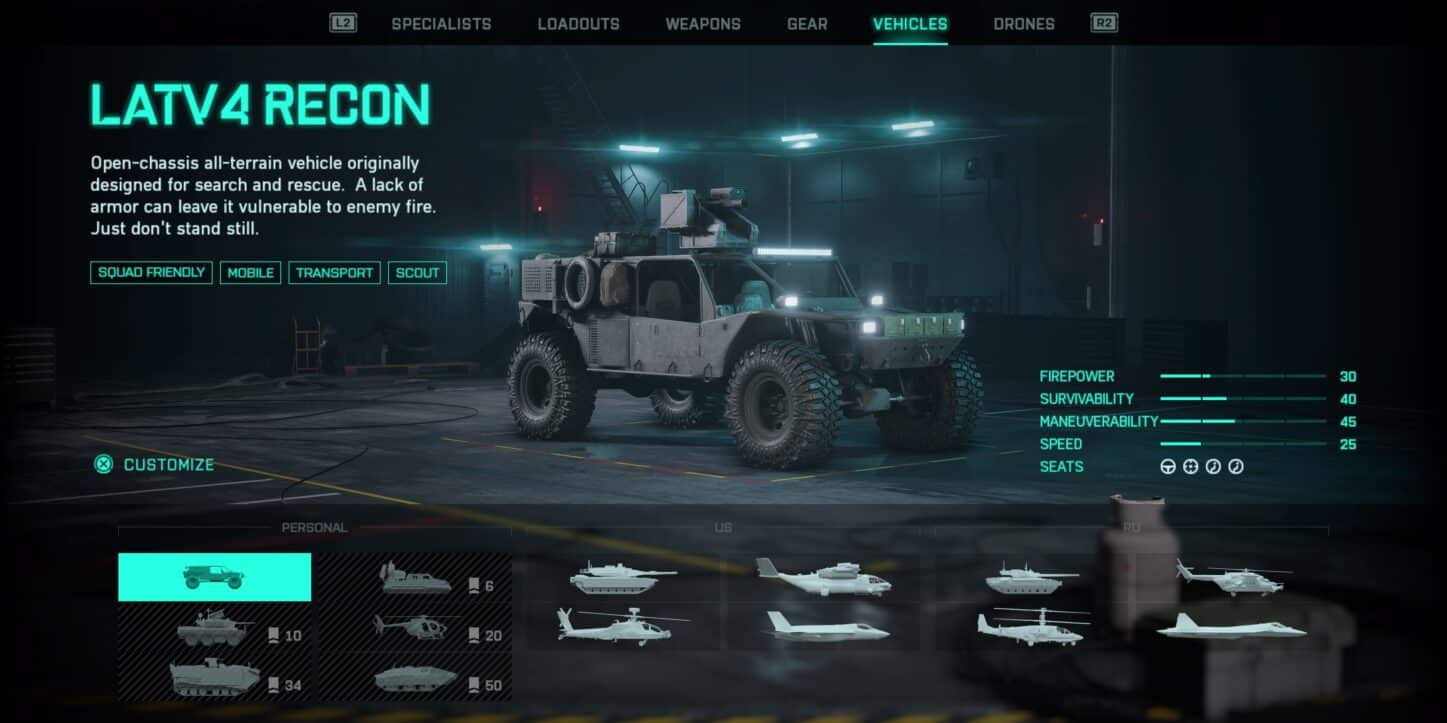Switch to the Weapons tab
Screen dimensions: 1447x723
tap(703, 24)
